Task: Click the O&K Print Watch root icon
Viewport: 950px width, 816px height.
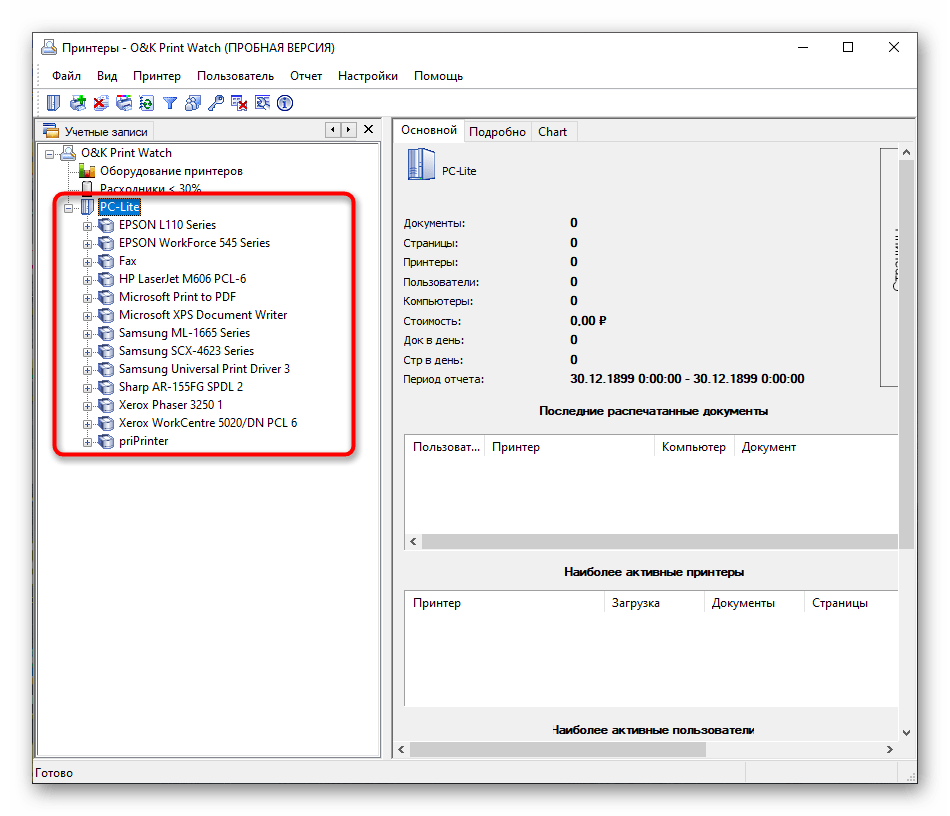Action: [68, 153]
